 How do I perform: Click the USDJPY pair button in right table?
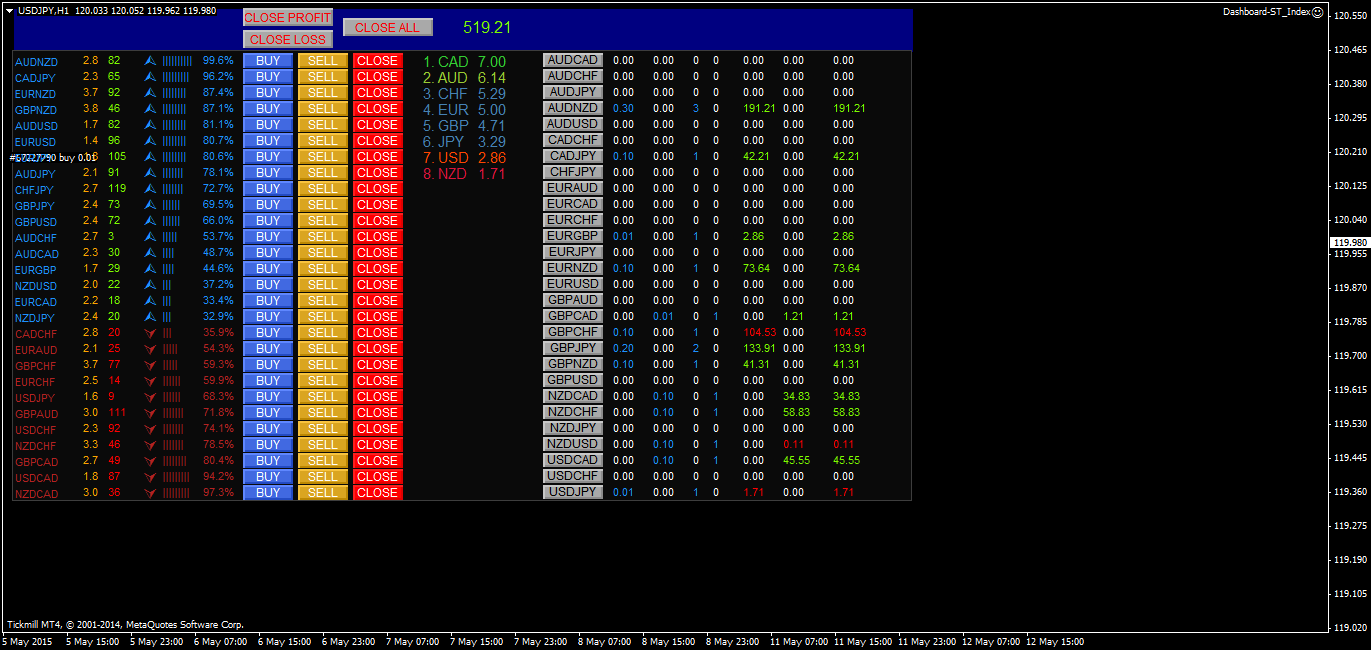573,492
